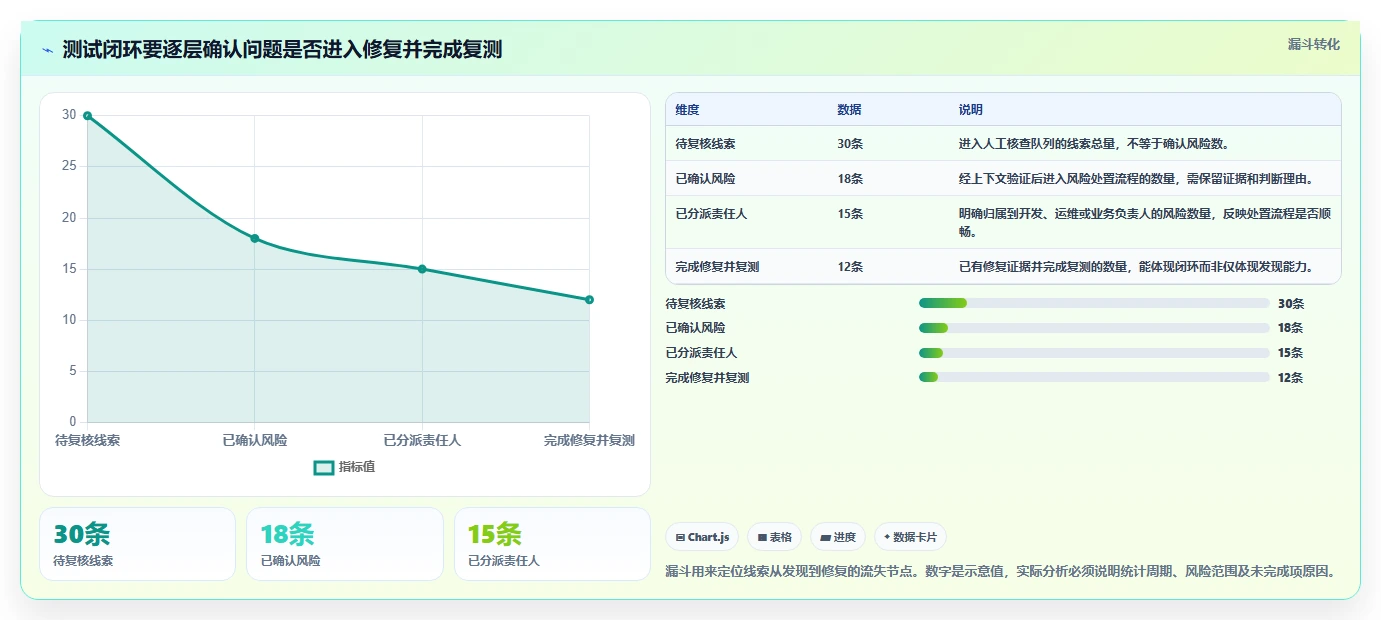Click the 数据 column header
1381x620 pixels.
tap(849, 110)
